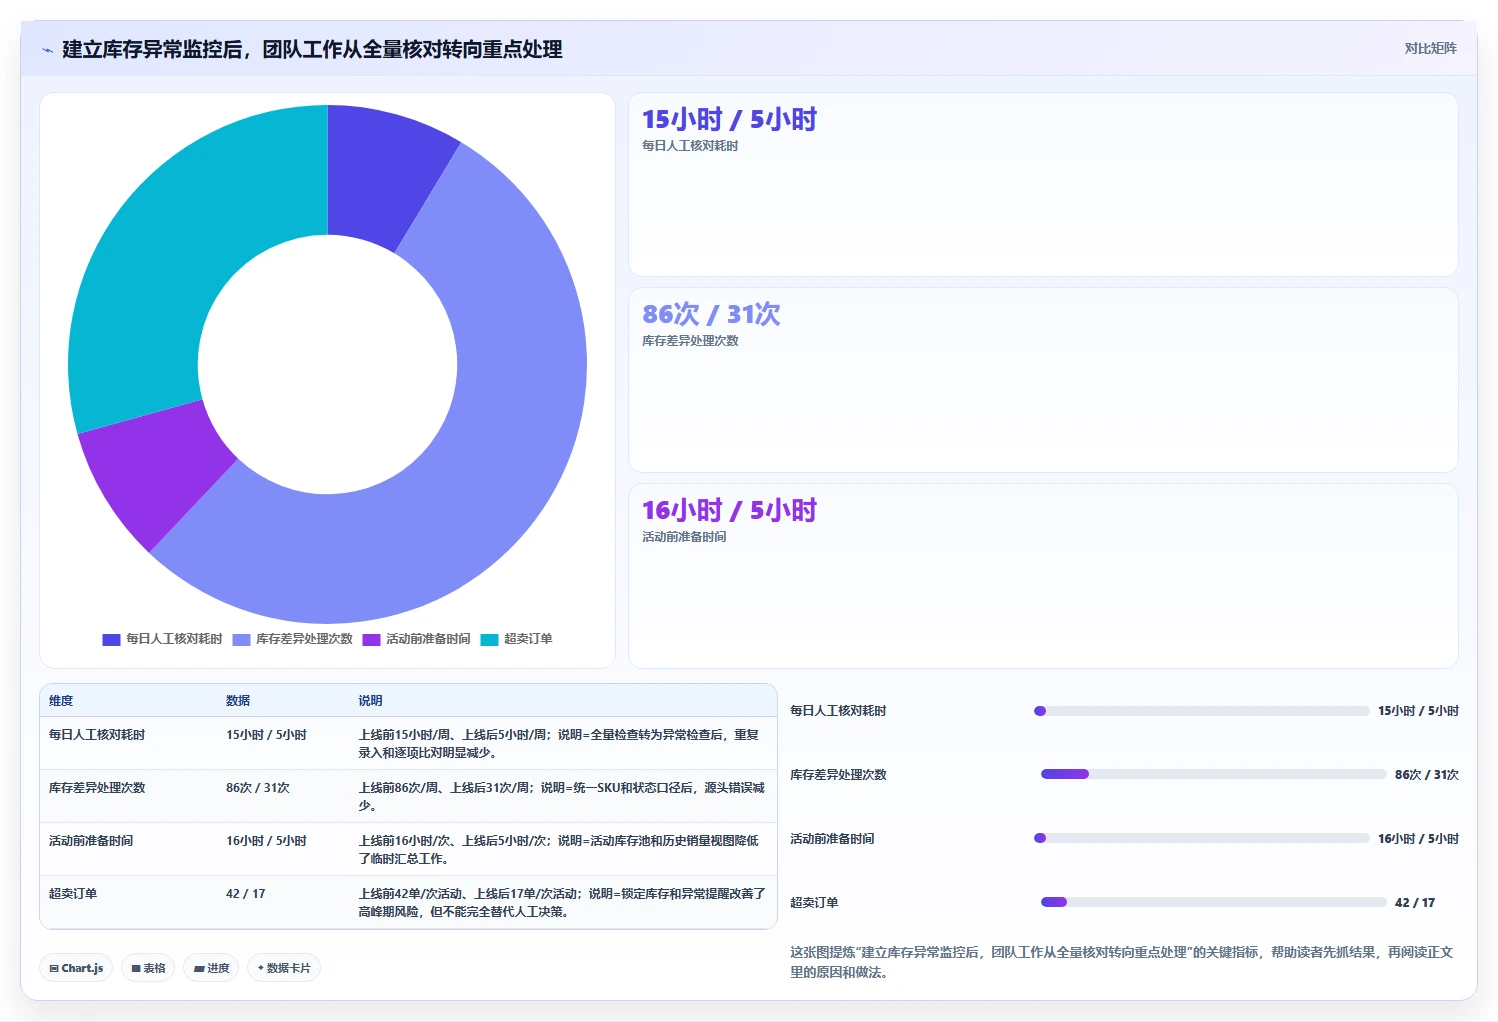Click the summary paragraph below progress bars
This screenshot has height=1022, width=1498.
pos(1122,962)
